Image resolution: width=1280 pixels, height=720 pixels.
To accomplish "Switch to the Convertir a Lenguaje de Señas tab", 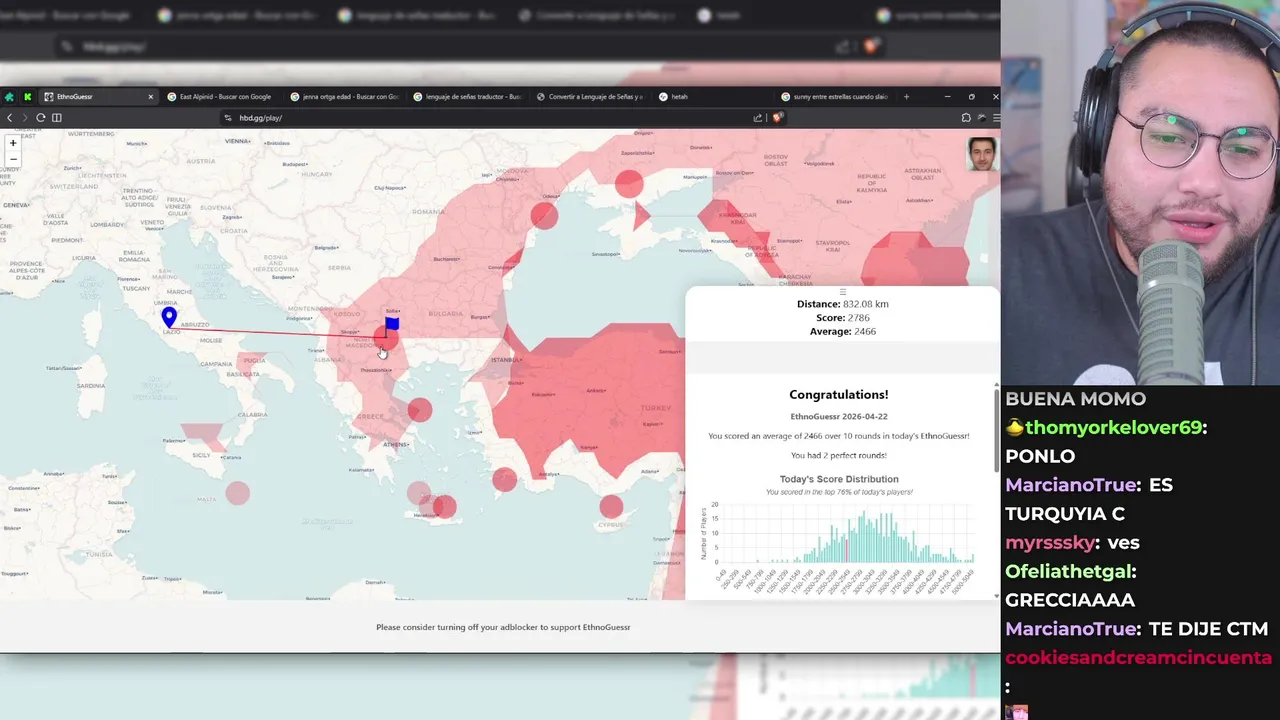I will [x=590, y=97].
